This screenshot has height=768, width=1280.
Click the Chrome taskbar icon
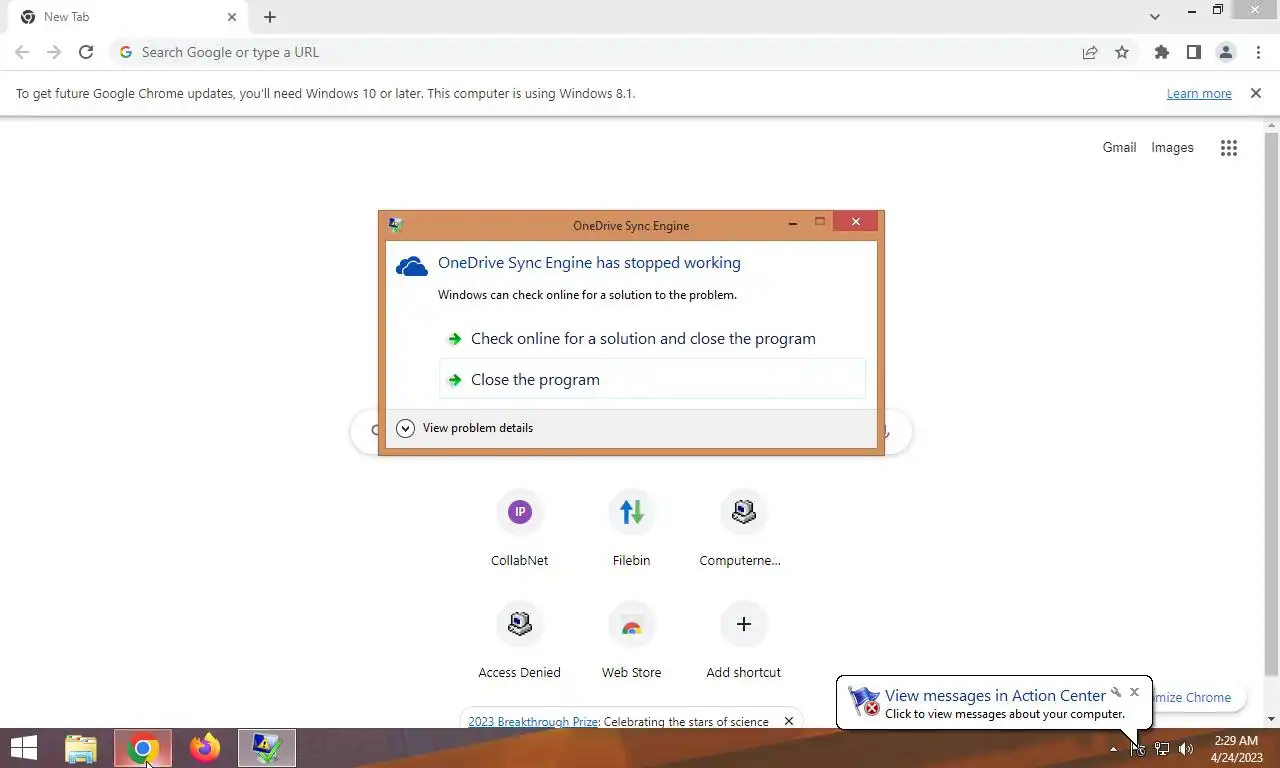143,748
